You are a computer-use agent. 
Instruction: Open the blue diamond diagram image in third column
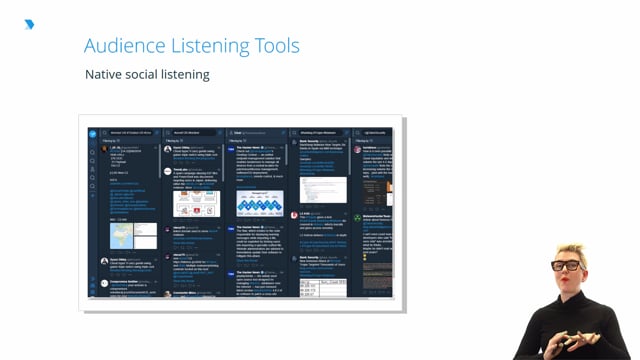pos(260,203)
